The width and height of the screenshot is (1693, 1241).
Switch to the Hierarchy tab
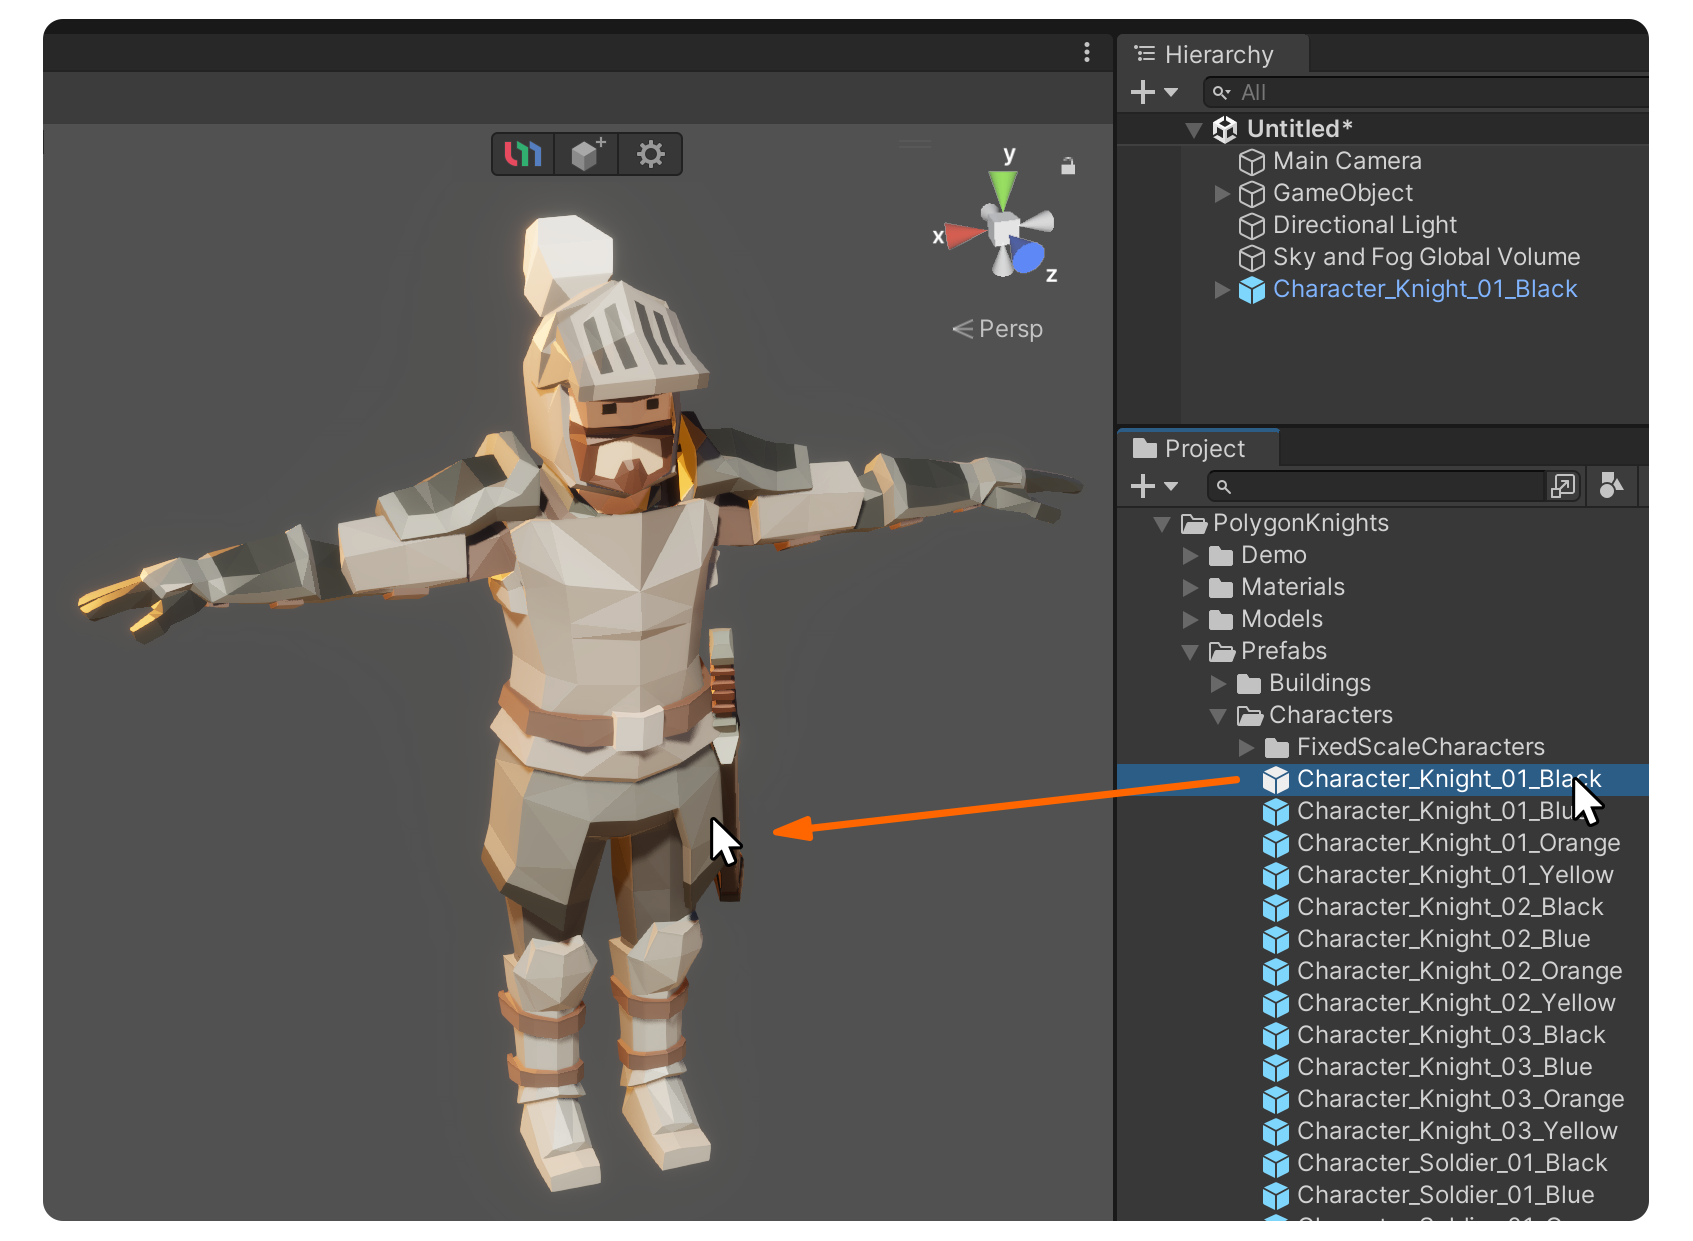(x=1204, y=54)
